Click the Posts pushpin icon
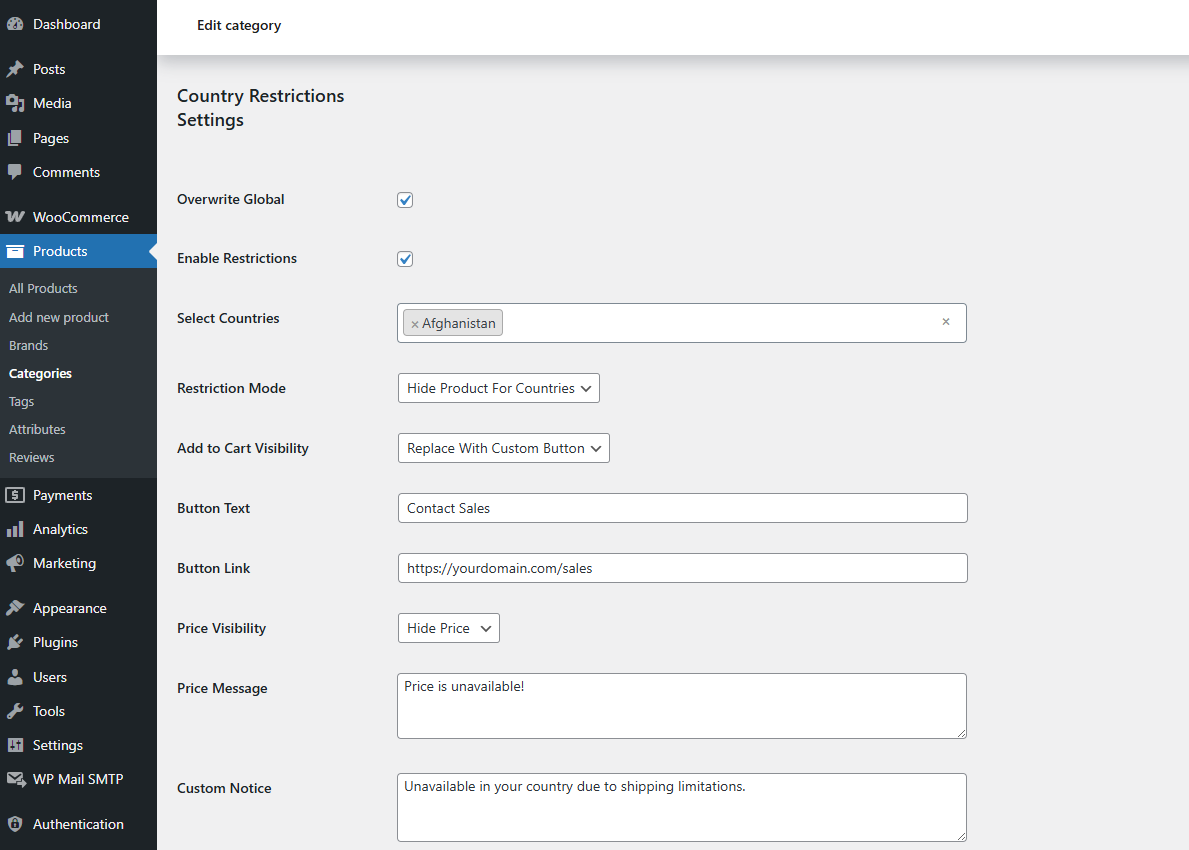Viewport: 1189px width, 850px height. (x=15, y=69)
